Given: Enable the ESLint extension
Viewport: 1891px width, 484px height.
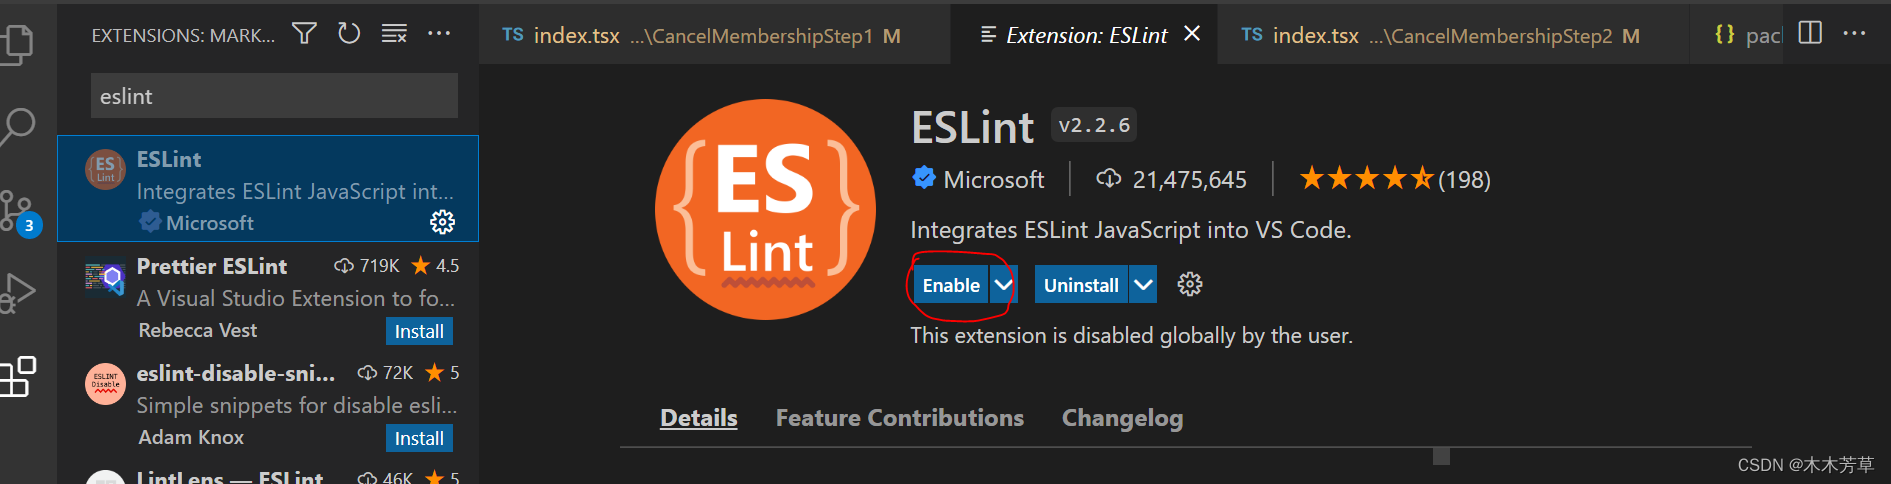Looking at the screenshot, I should pyautogui.click(x=951, y=285).
